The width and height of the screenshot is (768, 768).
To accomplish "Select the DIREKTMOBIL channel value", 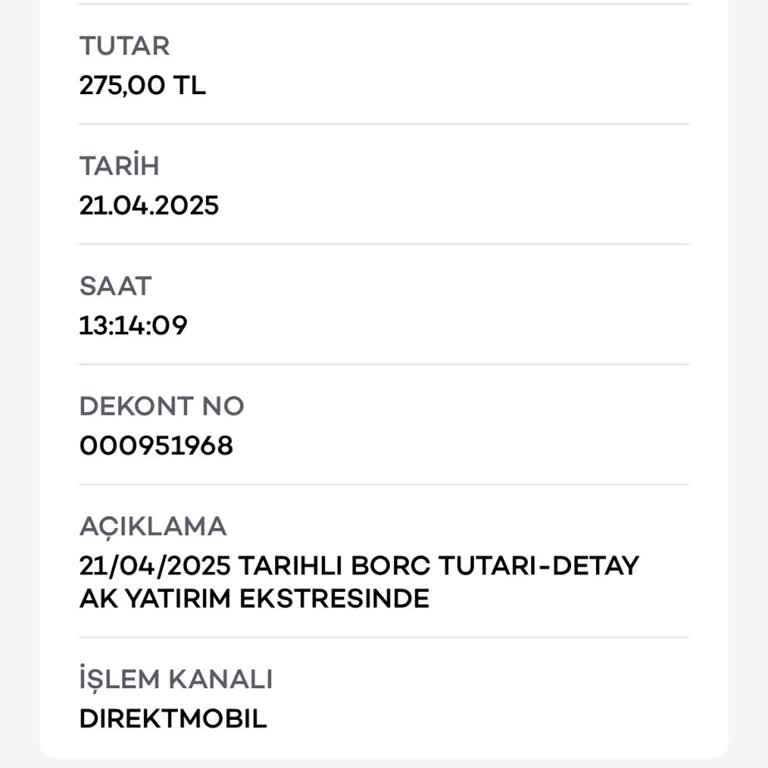I will pyautogui.click(x=173, y=719).
